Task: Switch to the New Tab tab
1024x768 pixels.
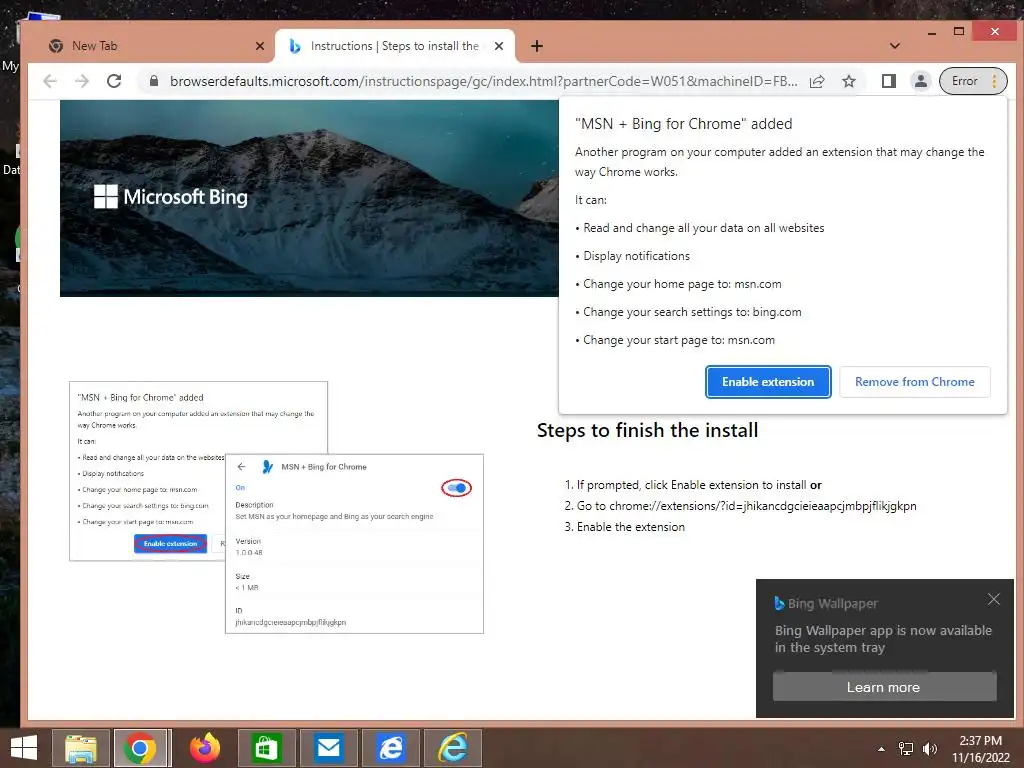Action: click(x=155, y=46)
